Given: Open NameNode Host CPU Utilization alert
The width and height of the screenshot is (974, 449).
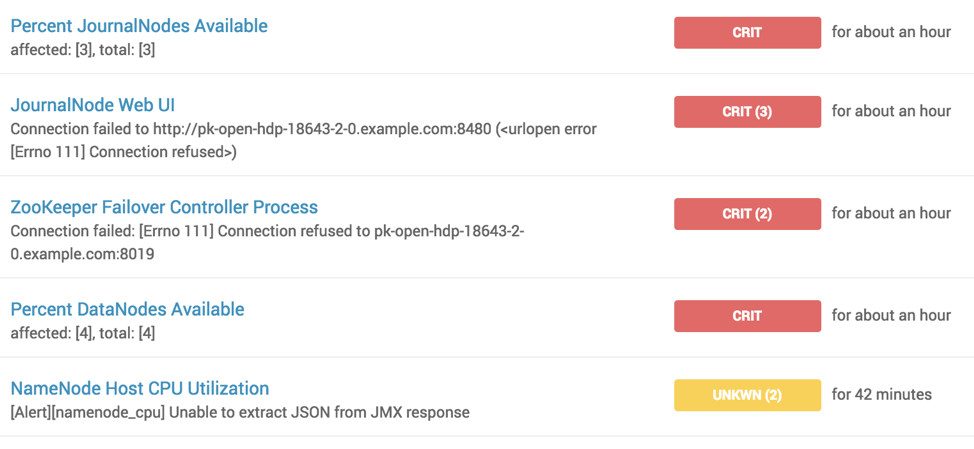Looking at the screenshot, I should coord(140,388).
